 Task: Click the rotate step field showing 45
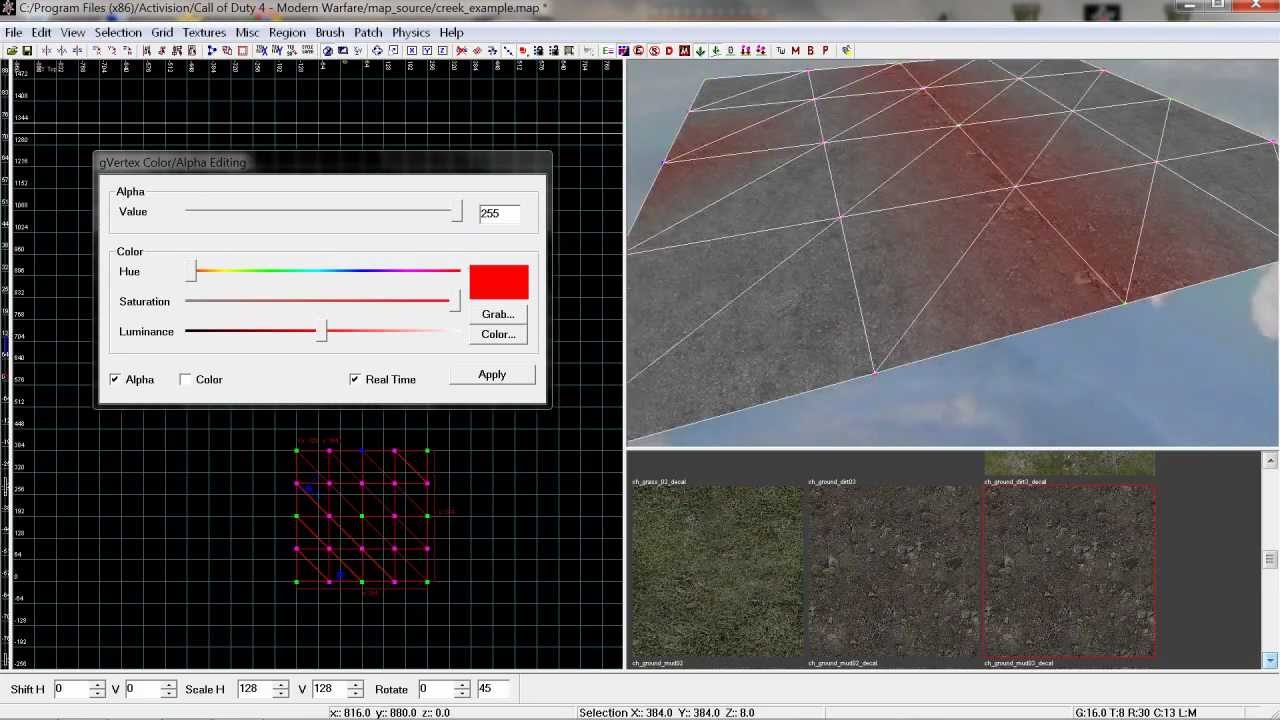492,689
